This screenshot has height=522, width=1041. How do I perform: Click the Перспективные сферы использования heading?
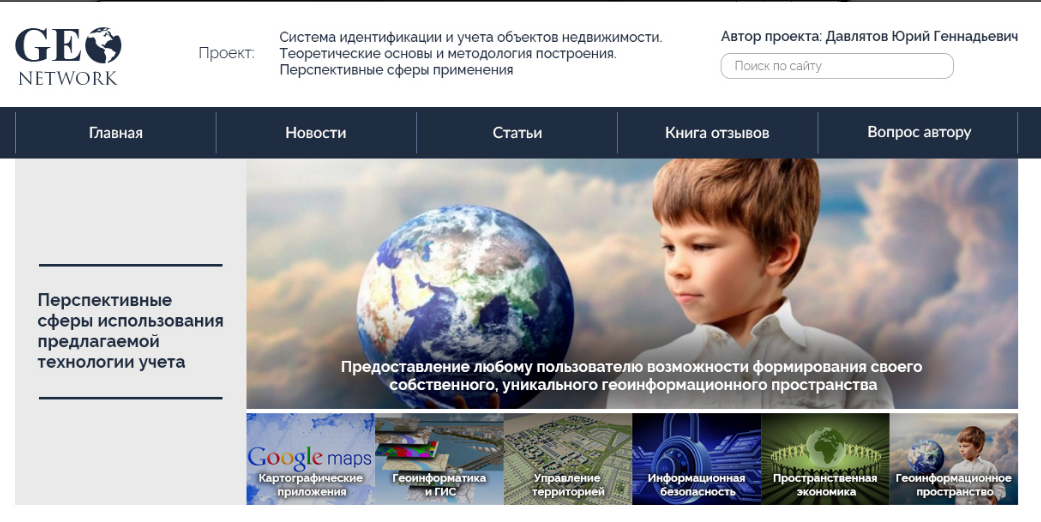tap(130, 331)
